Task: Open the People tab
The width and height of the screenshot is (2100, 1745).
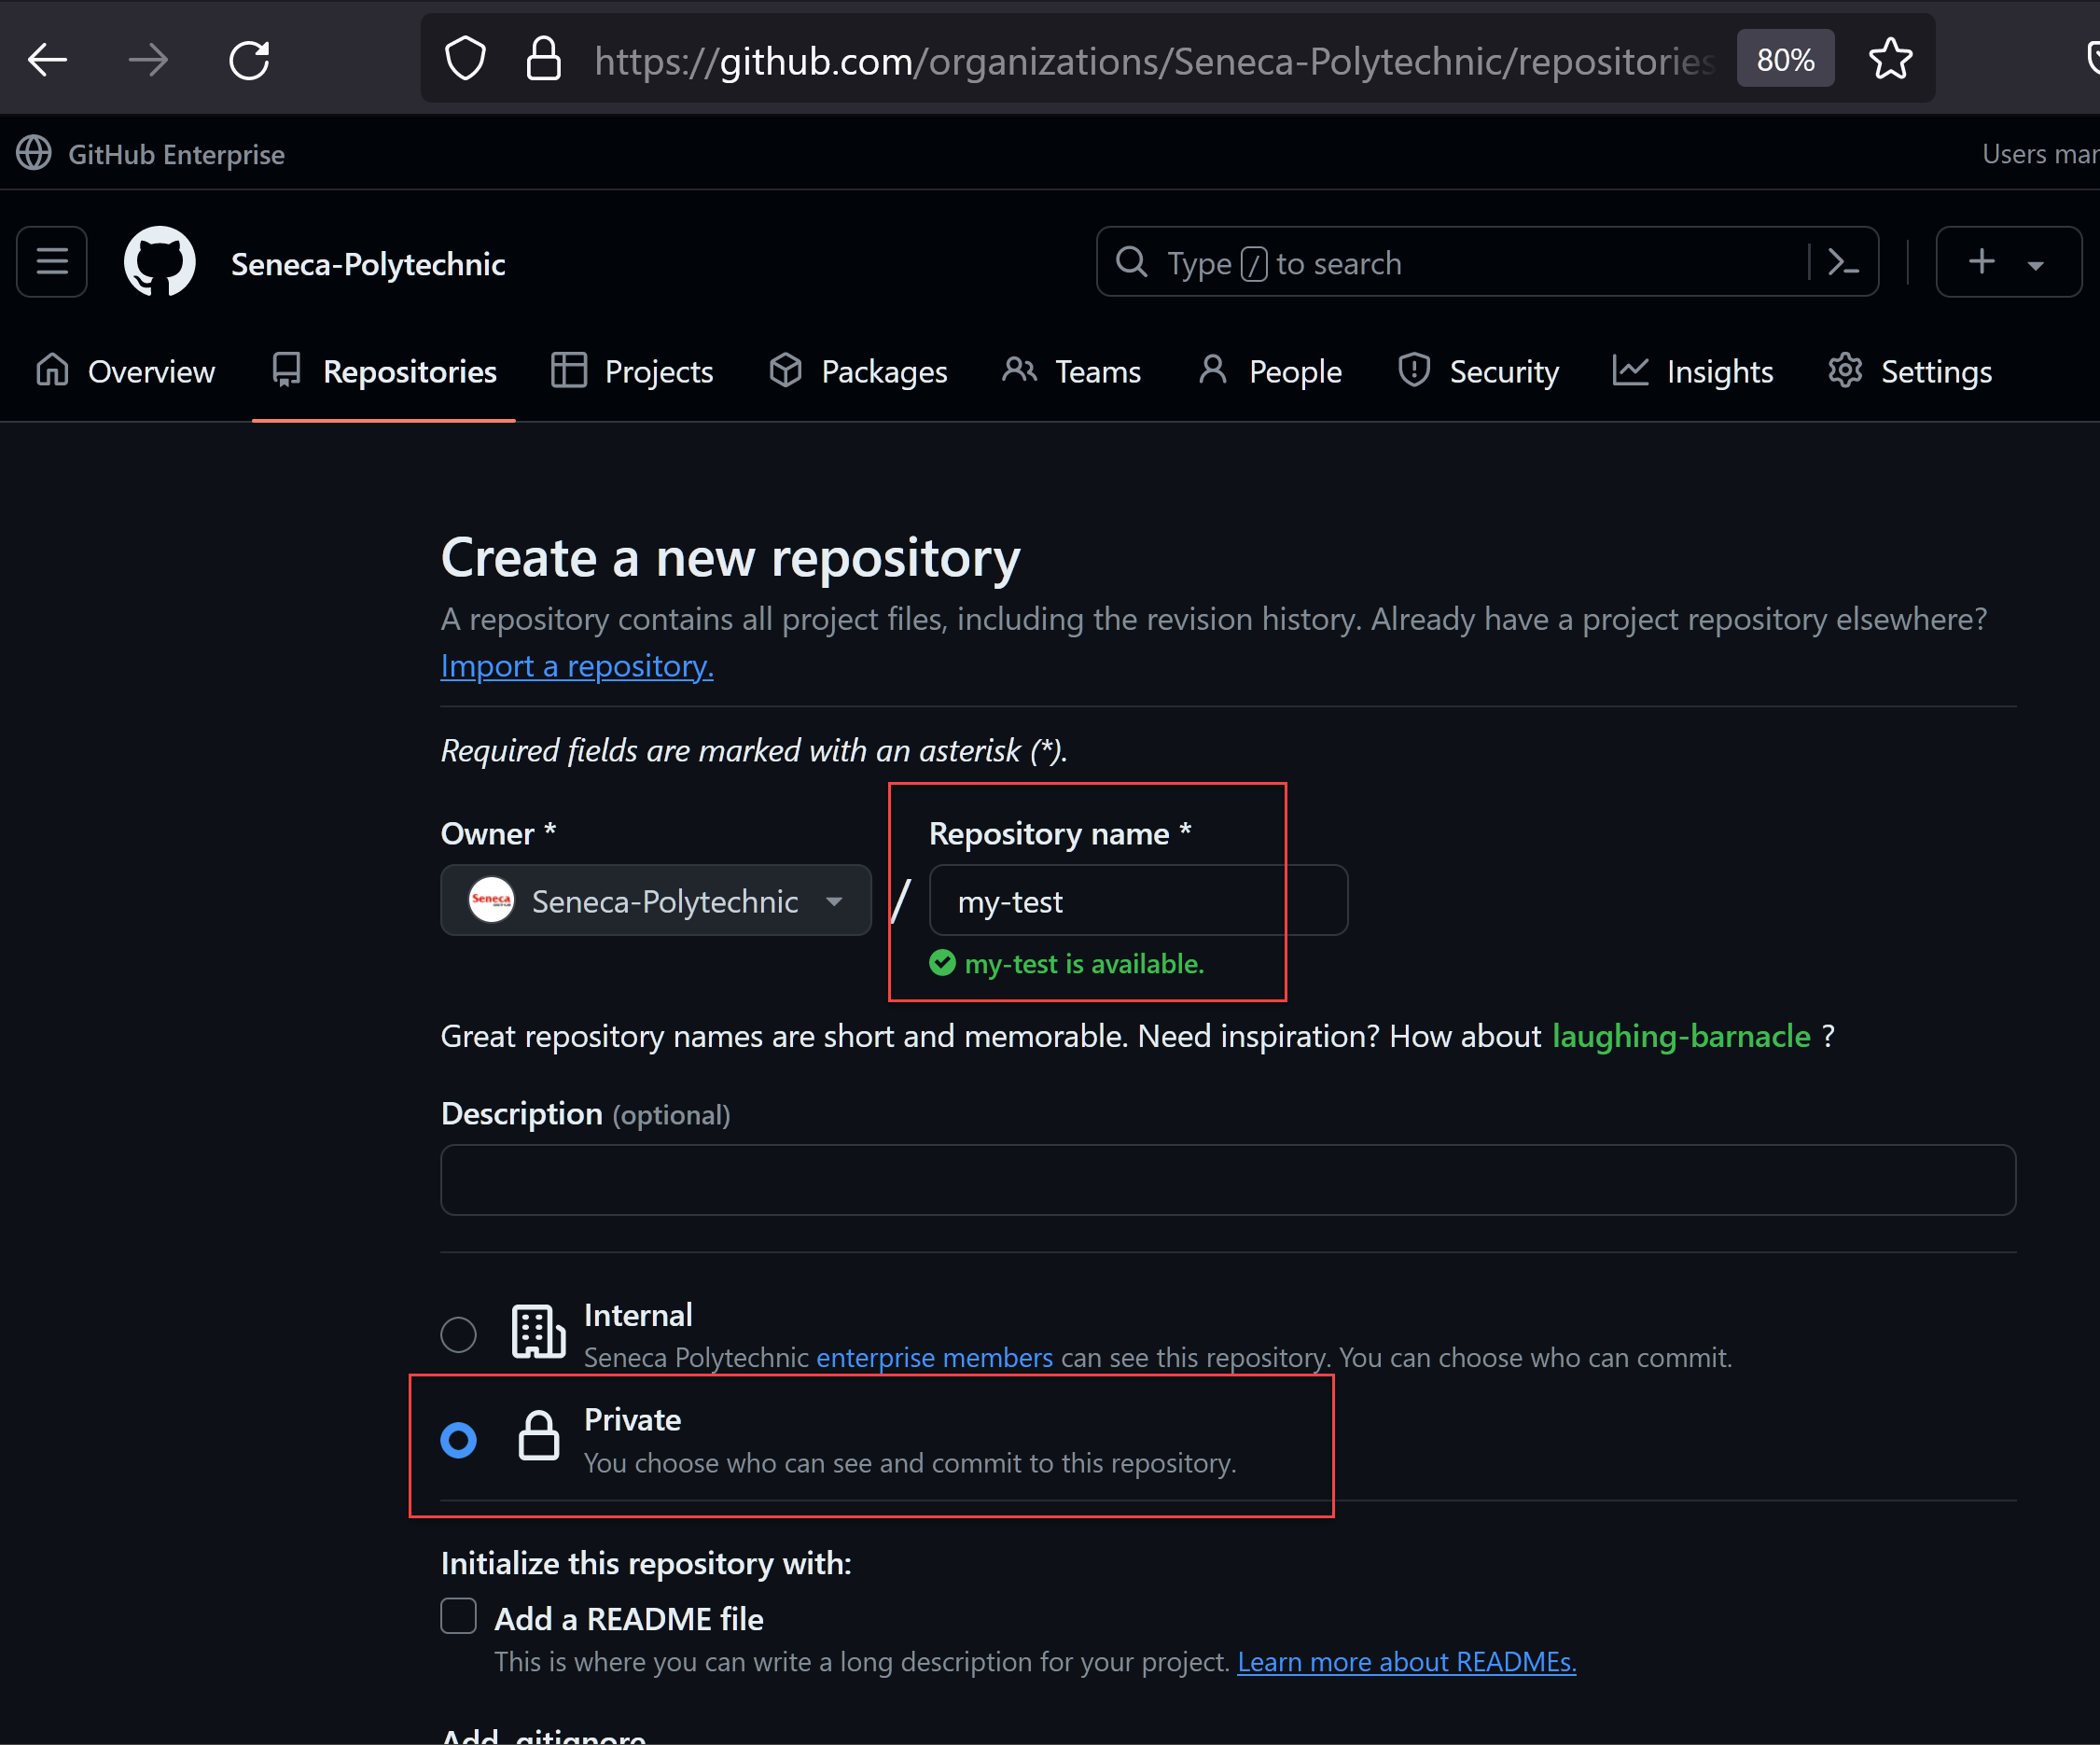Action: [x=1269, y=372]
